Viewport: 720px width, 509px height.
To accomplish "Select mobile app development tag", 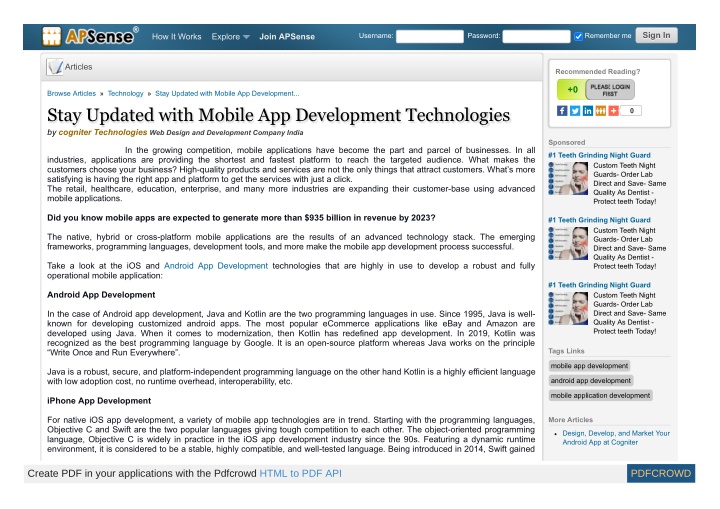I will [x=589, y=366].
